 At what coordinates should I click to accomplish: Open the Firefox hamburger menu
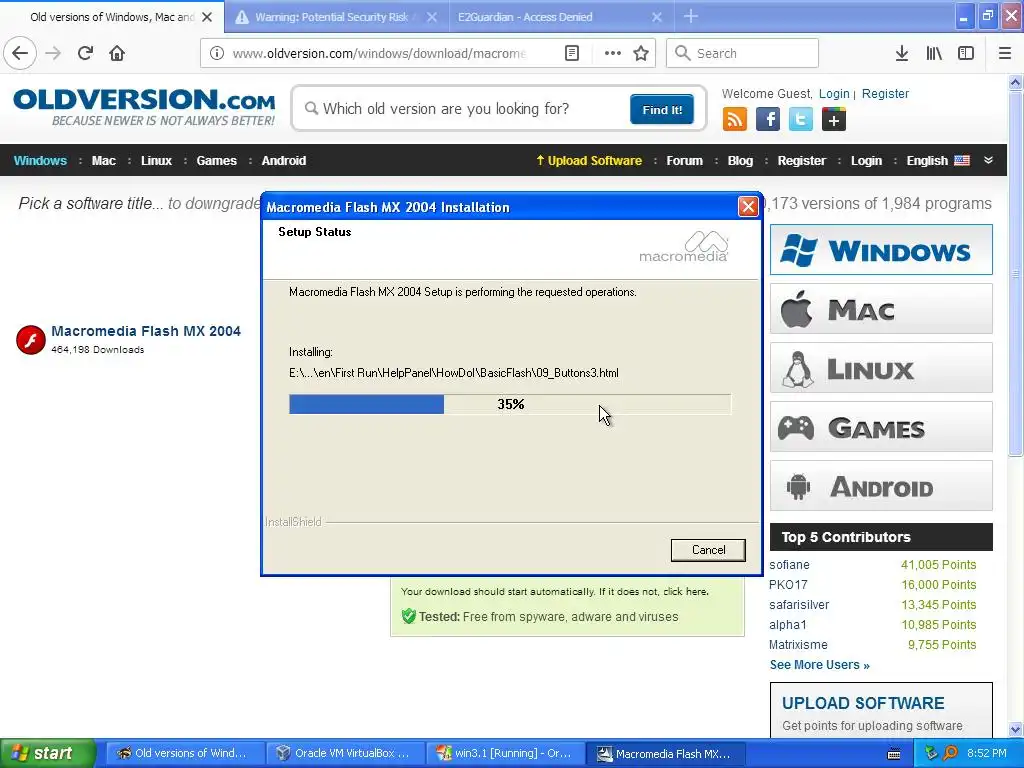1005,53
